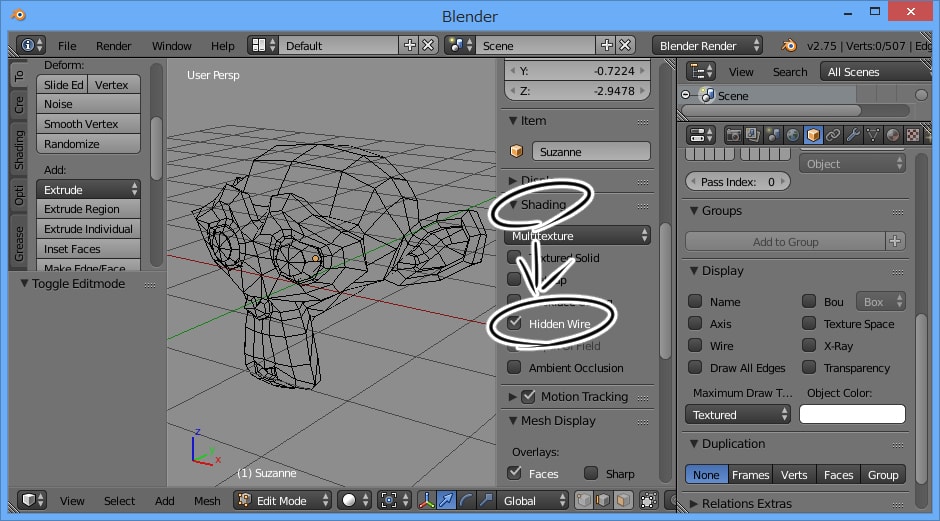
Task: Open the Help menu
Action: (x=222, y=46)
